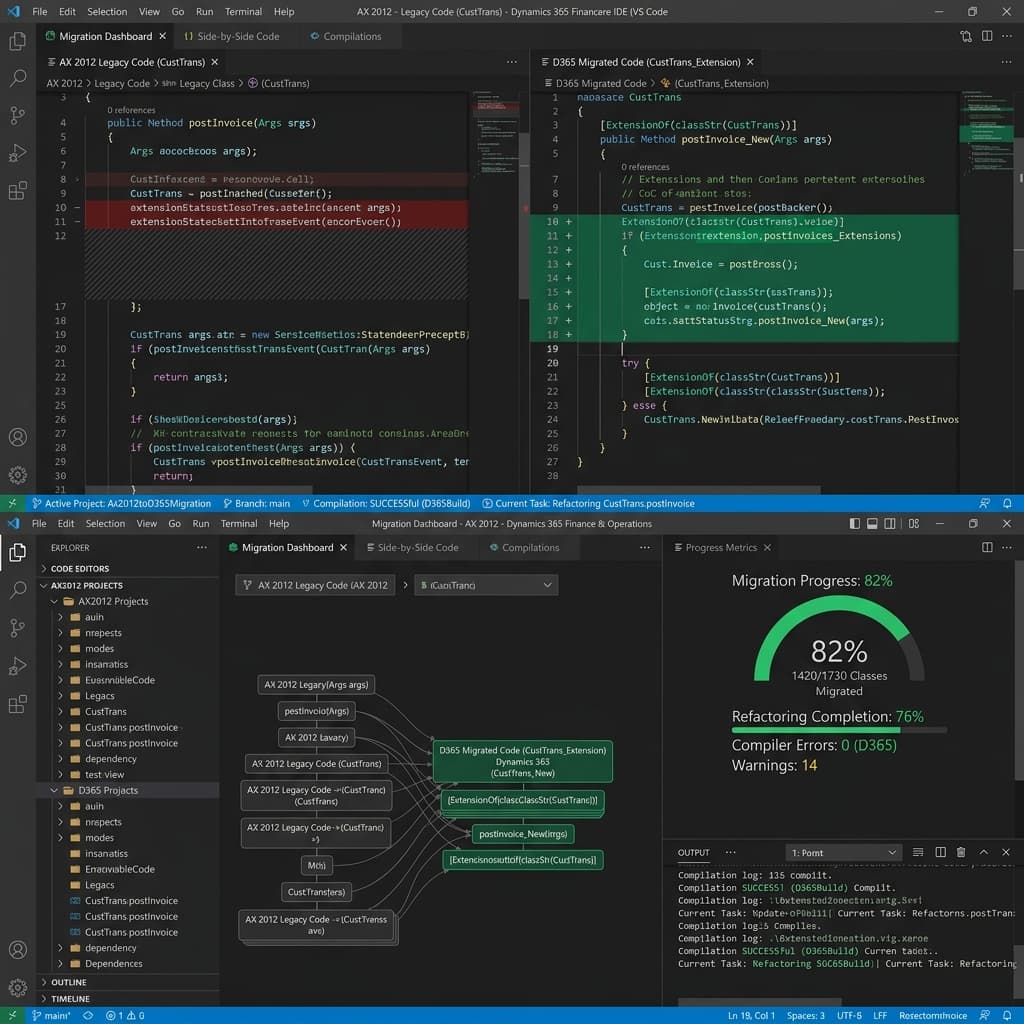
Task: Open Source Control in the top window activity bar
Action: (x=18, y=116)
